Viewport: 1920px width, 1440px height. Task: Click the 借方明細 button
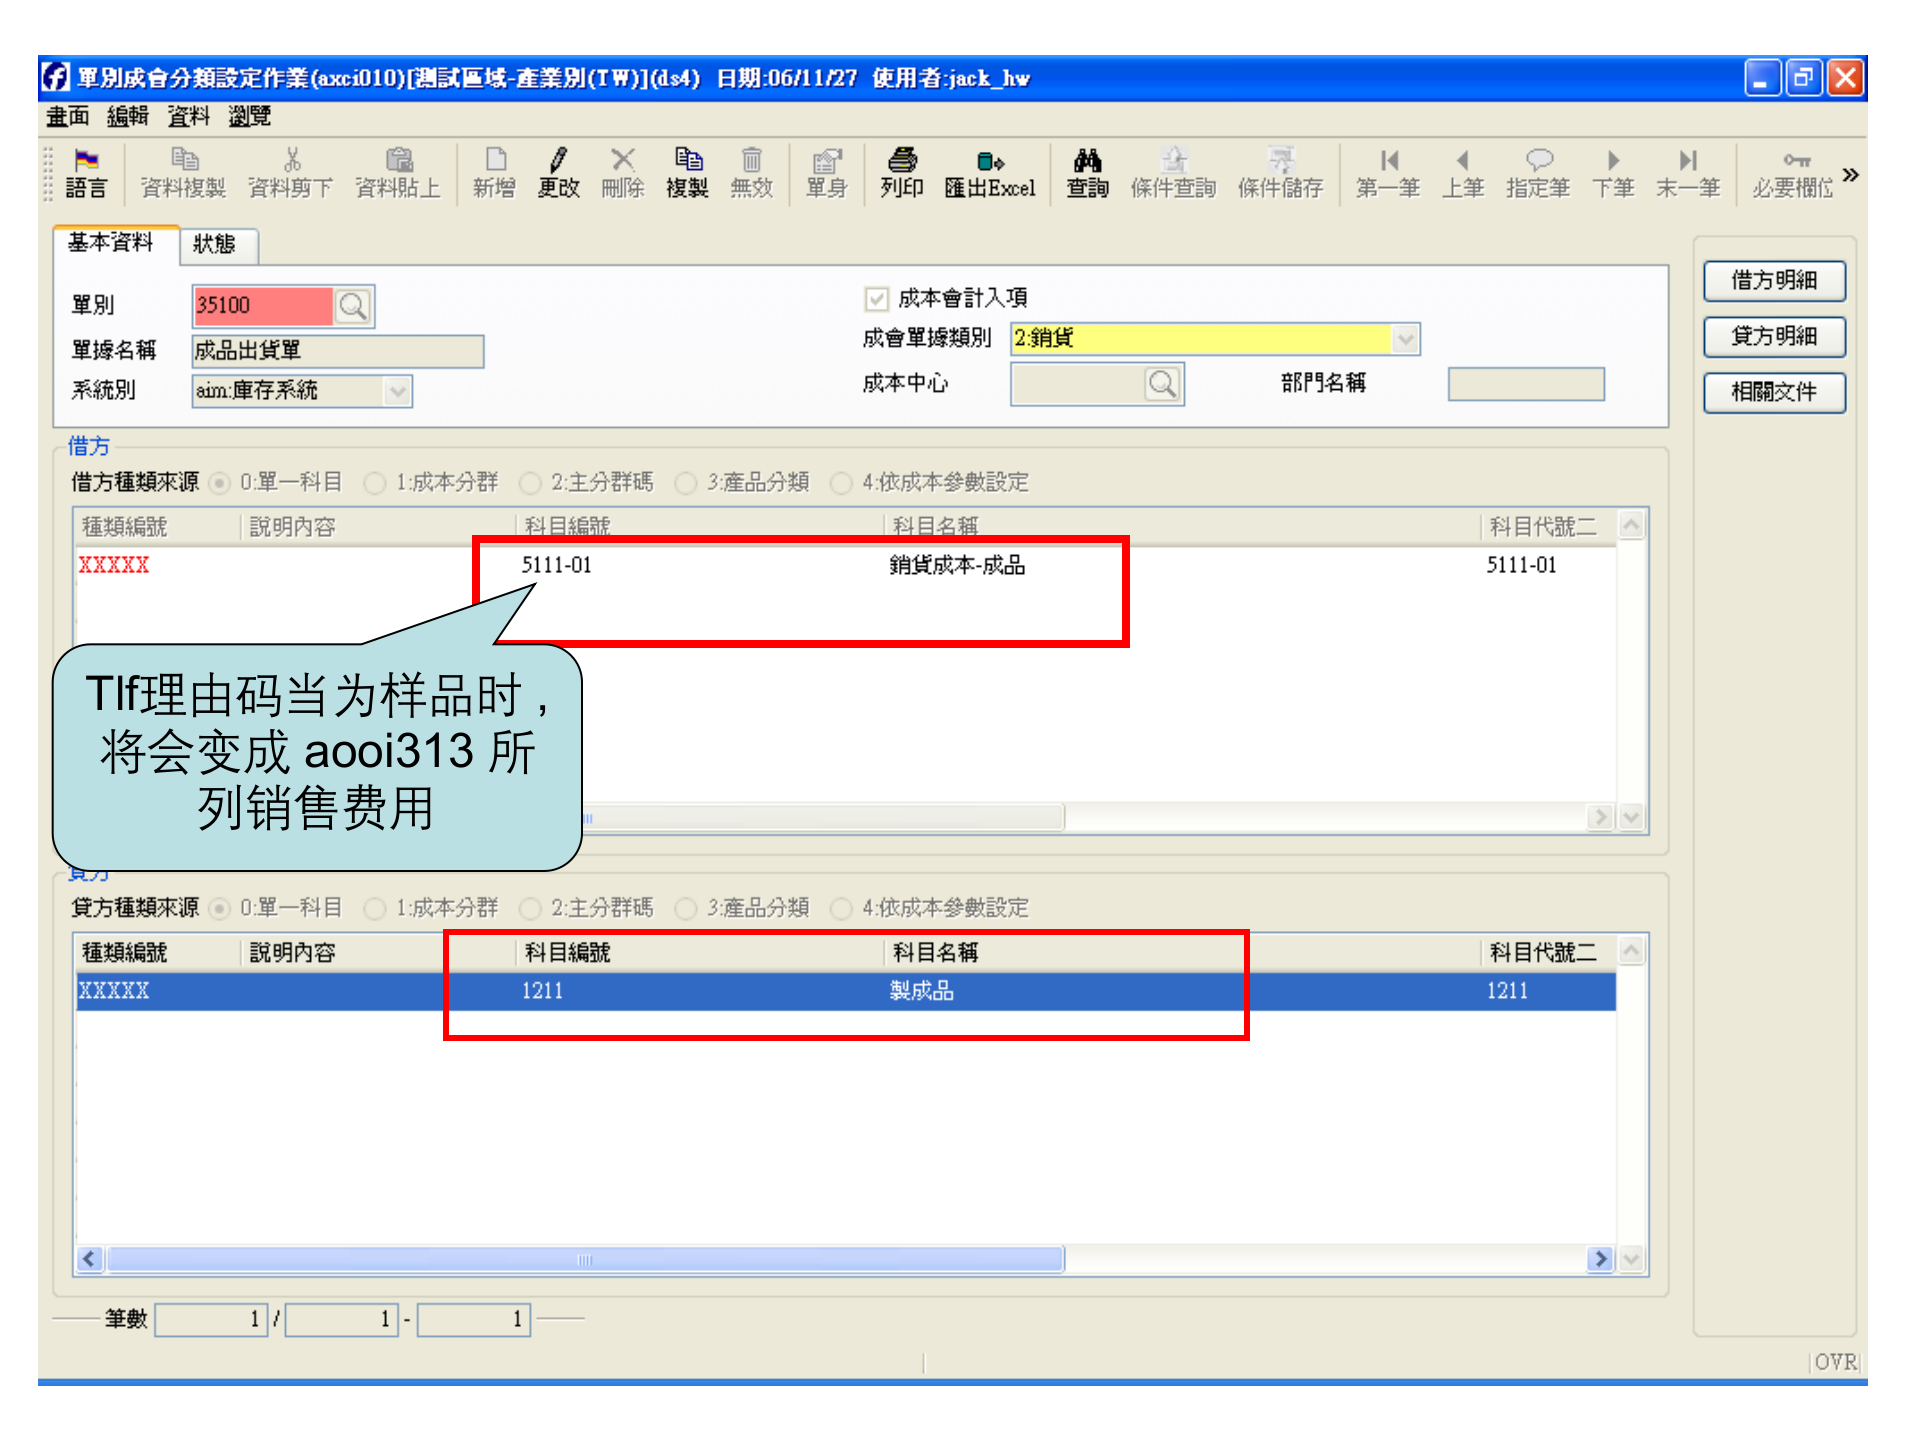tap(1774, 281)
